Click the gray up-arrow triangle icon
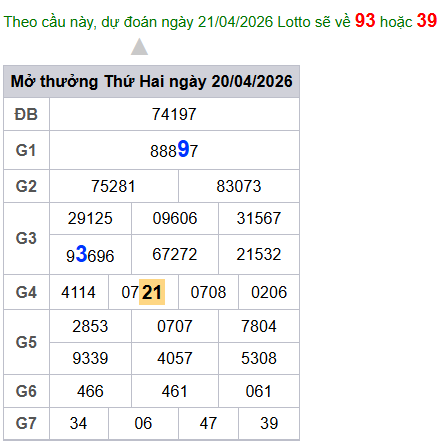Image resolution: width=440 pixels, height=446 pixels. pyautogui.click(x=139, y=47)
